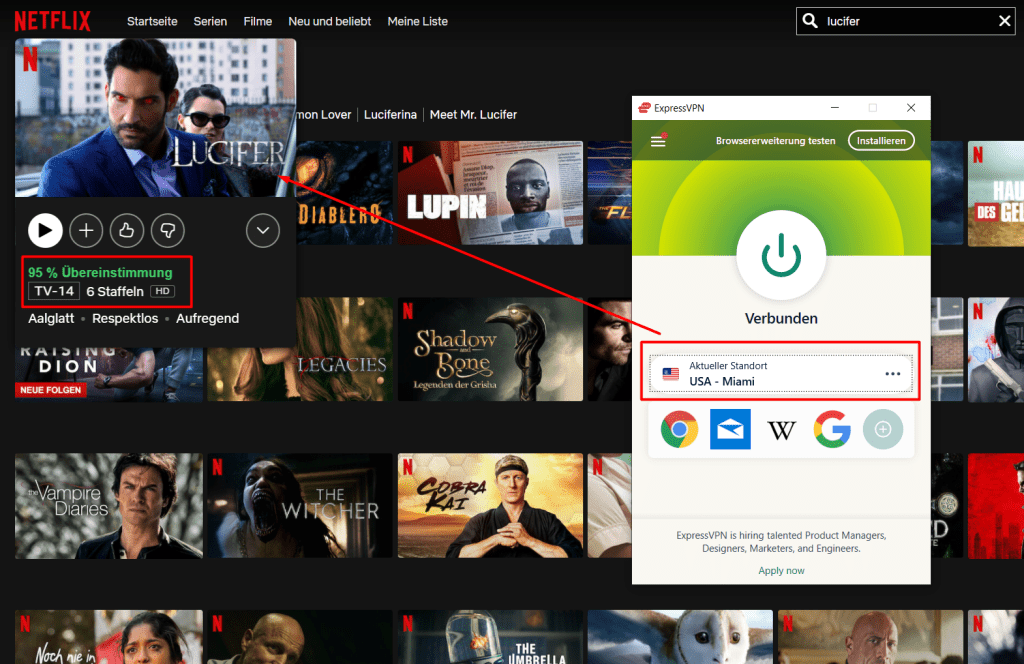Open The Umbrella Academy thumbnail
This screenshot has width=1024, height=664.
click(490, 637)
